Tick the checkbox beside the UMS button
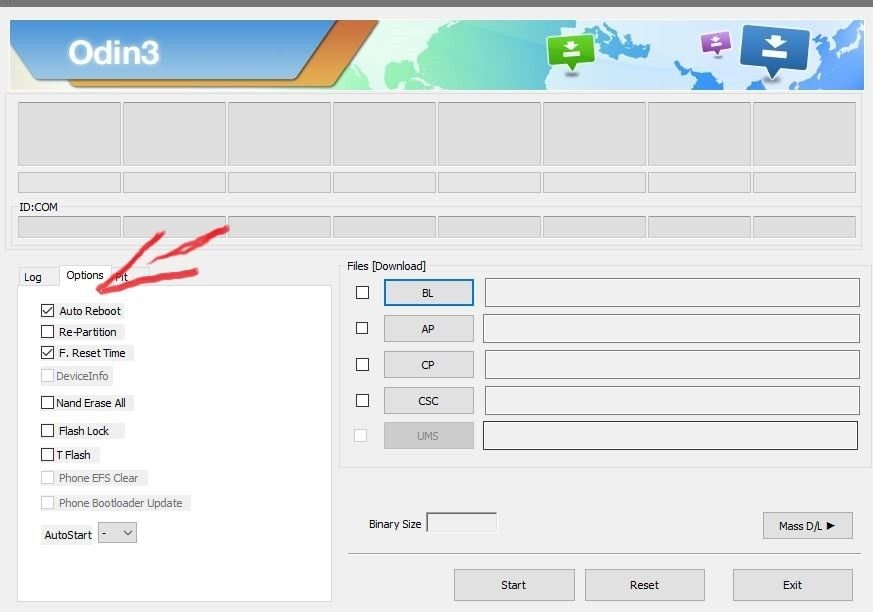The height and width of the screenshot is (612, 873). pos(361,435)
